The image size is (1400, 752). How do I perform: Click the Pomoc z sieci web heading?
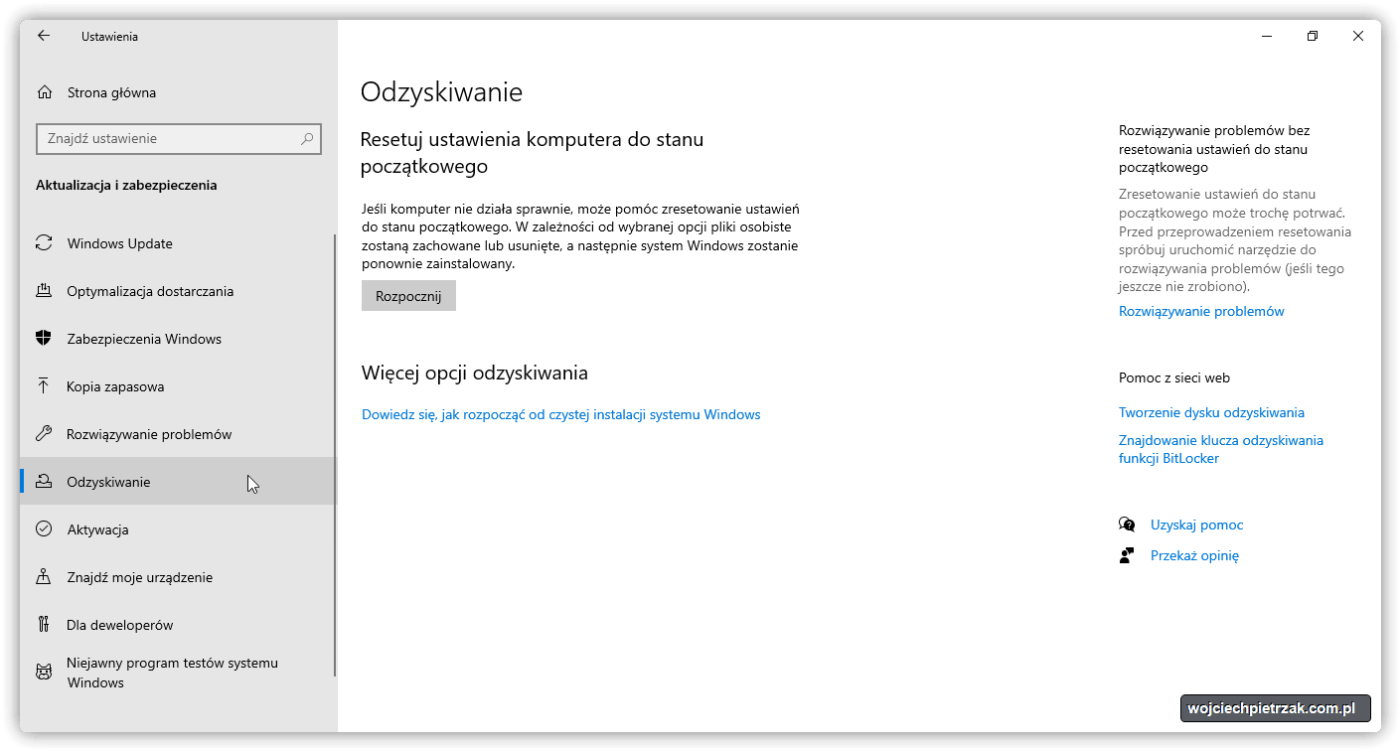[1174, 378]
